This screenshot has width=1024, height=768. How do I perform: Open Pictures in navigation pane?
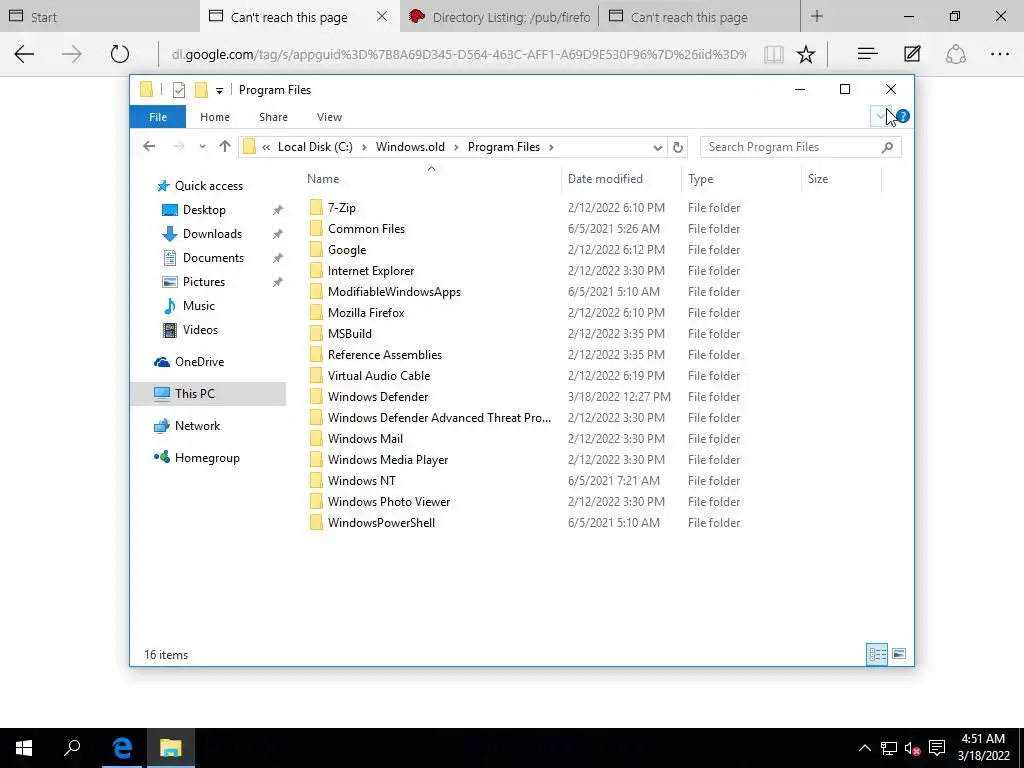point(204,282)
